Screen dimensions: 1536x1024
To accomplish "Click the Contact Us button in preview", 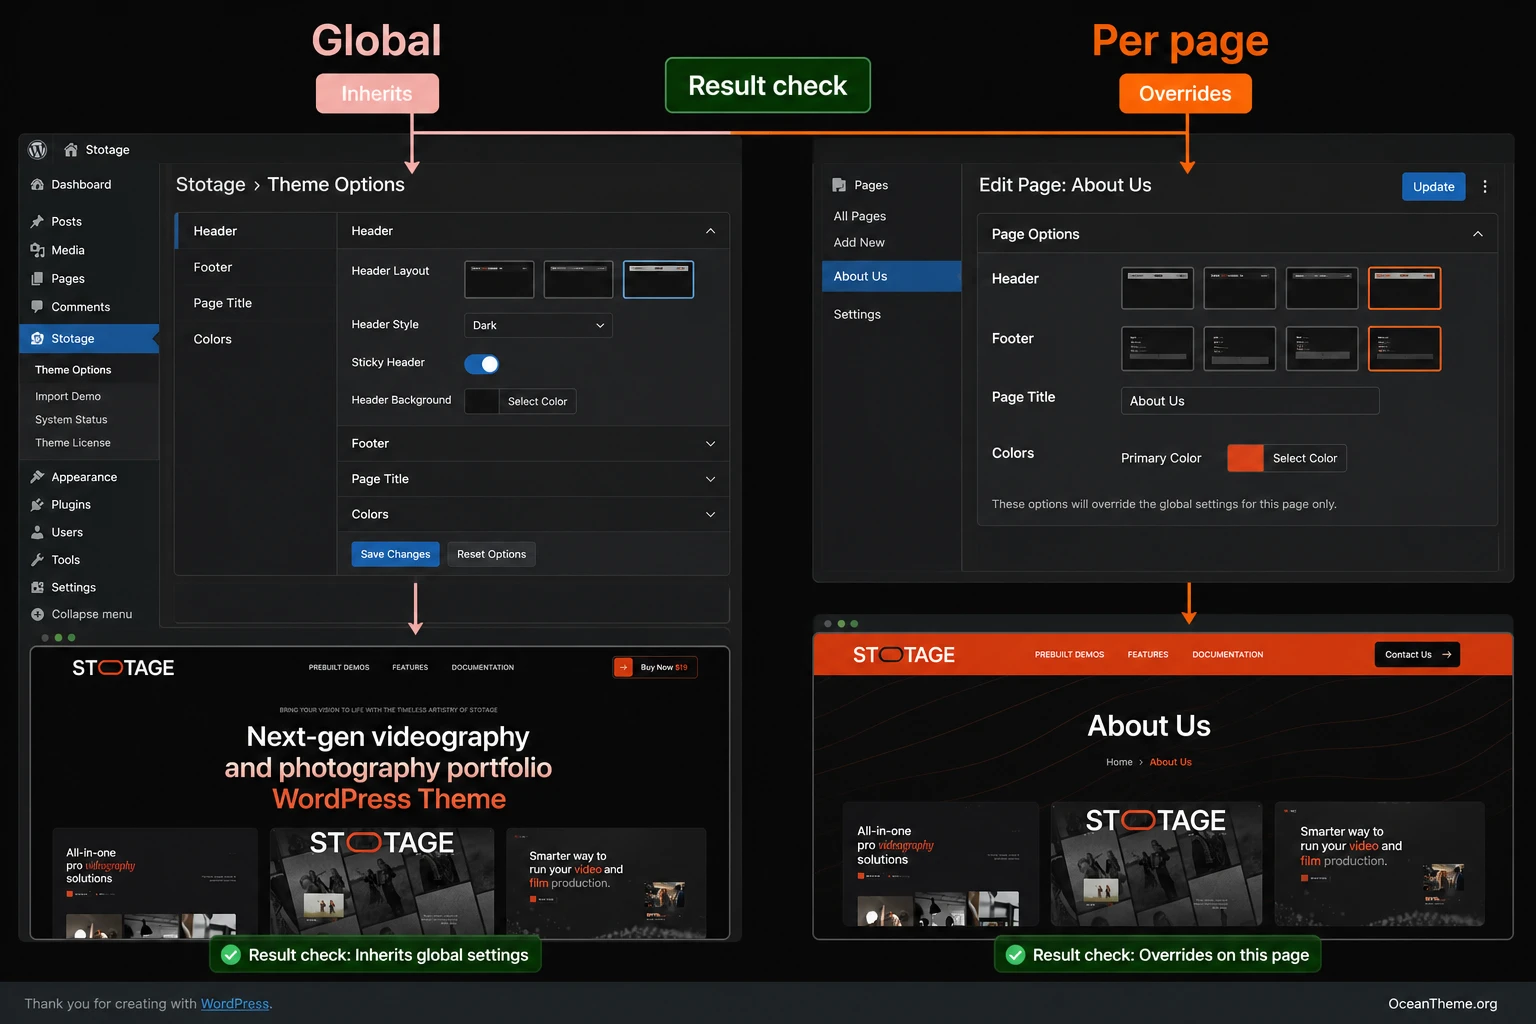I will [x=1417, y=655].
